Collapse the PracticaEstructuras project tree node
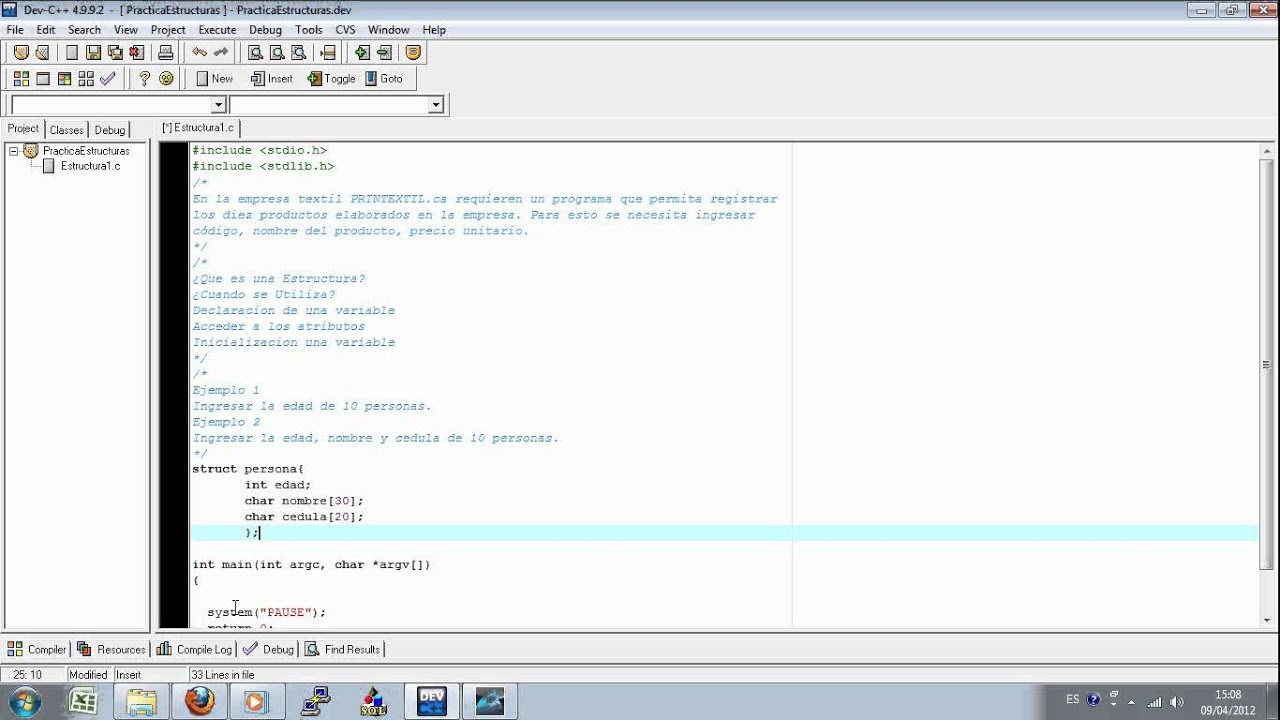The width and height of the screenshot is (1280, 720). [x=14, y=151]
